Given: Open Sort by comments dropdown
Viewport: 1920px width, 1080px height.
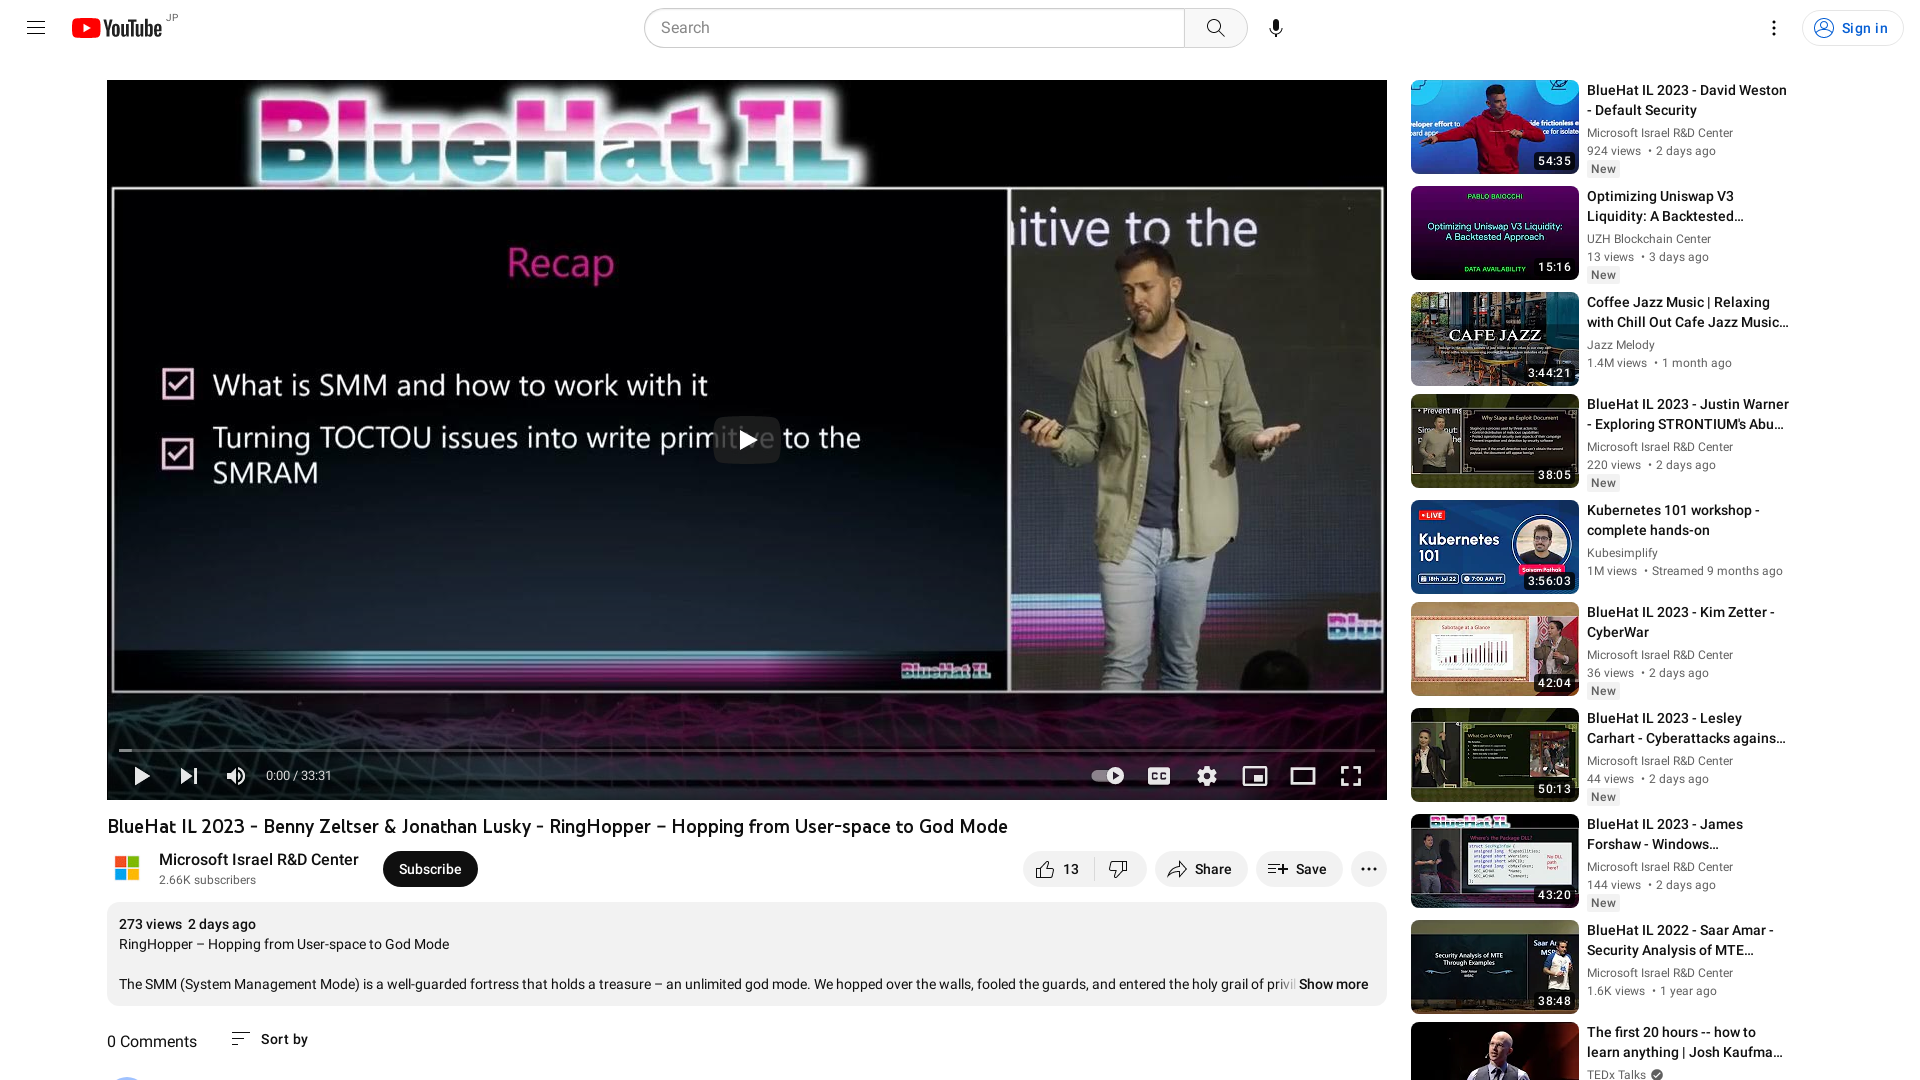Looking at the screenshot, I should pyautogui.click(x=269, y=1039).
